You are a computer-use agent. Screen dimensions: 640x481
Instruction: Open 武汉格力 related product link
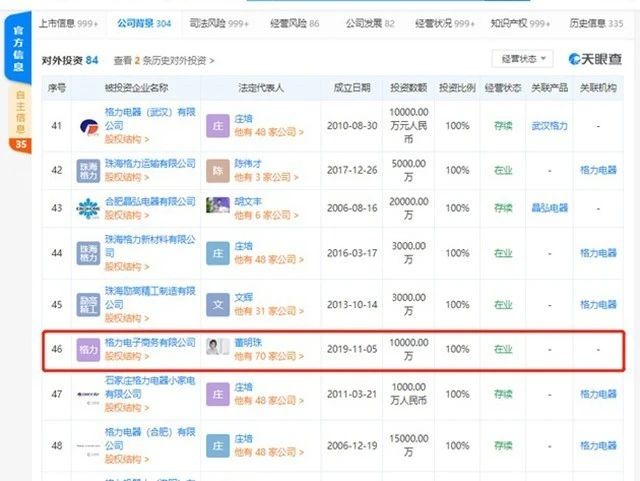pos(549,126)
